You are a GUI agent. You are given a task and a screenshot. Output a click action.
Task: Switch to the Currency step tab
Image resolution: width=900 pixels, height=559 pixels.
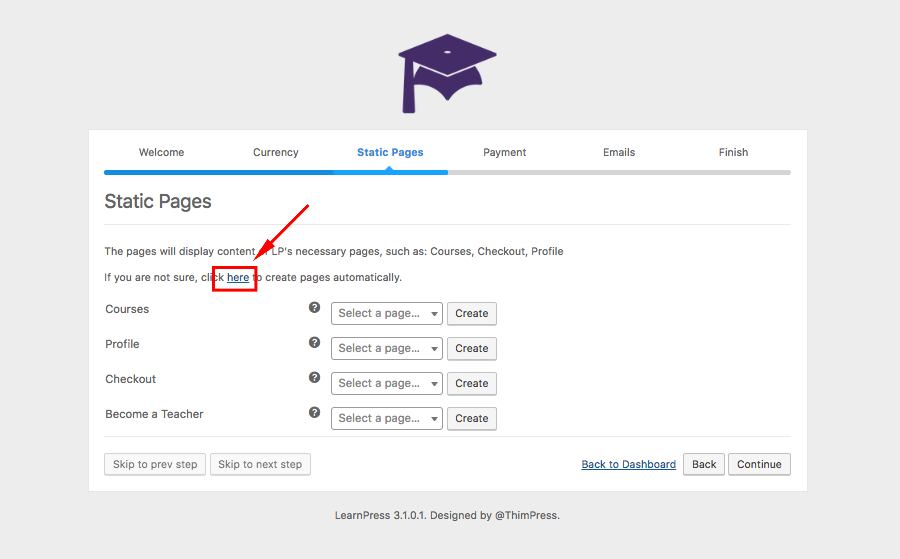(276, 153)
